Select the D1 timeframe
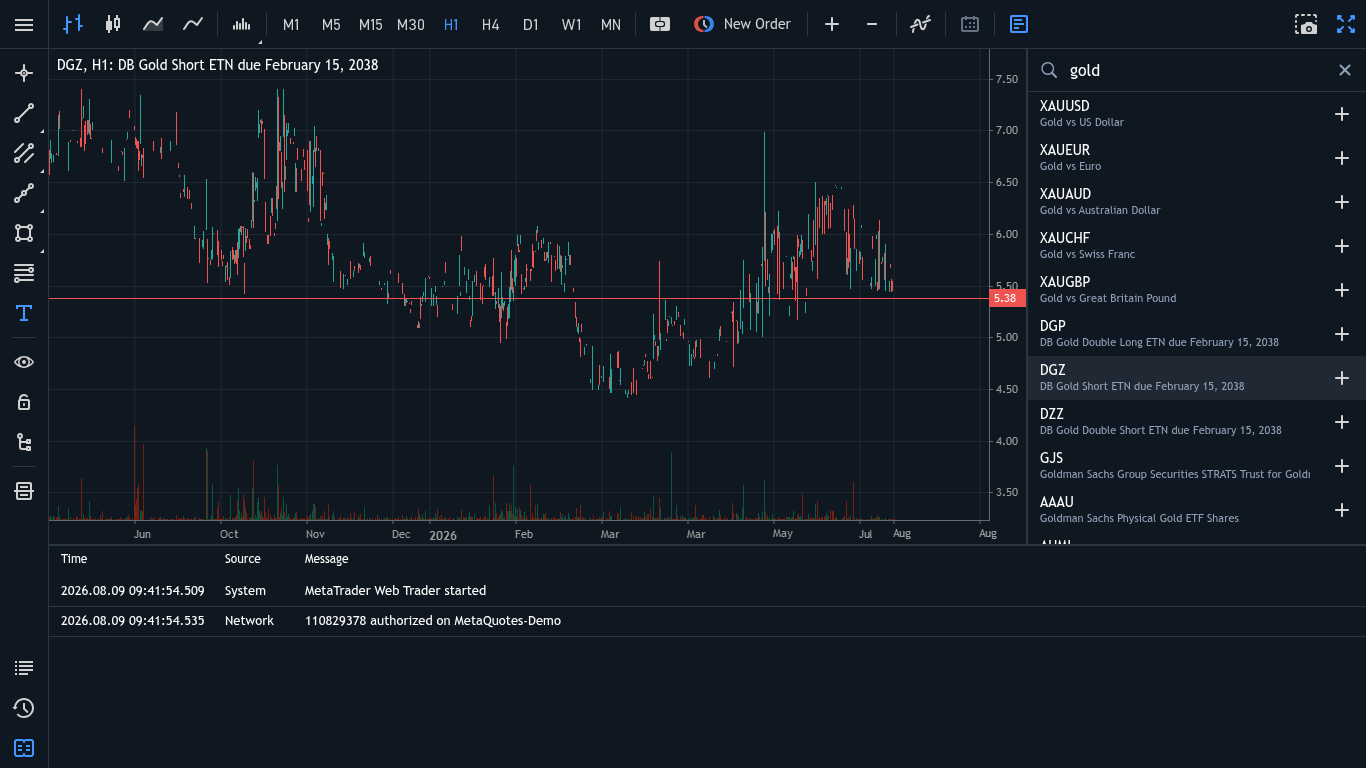The image size is (1366, 768). point(531,24)
